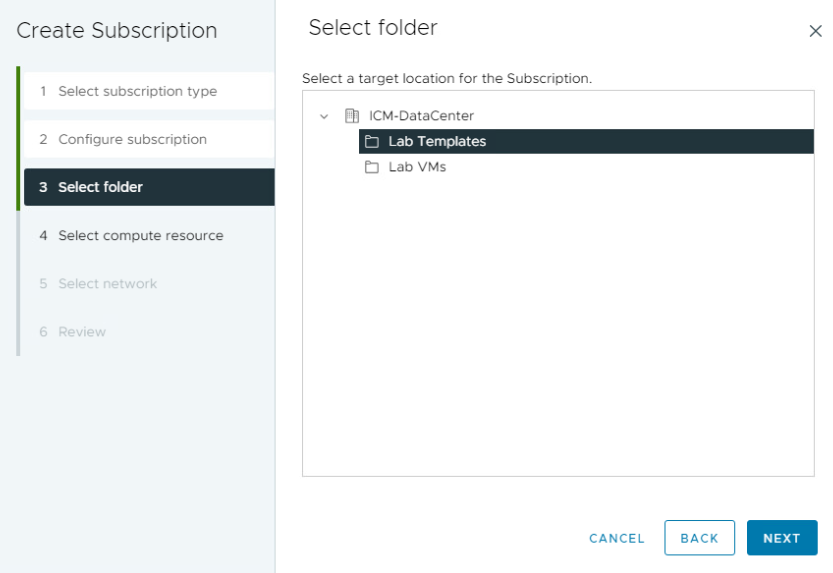Proceed with the Next button
833x573 pixels.
782,538
